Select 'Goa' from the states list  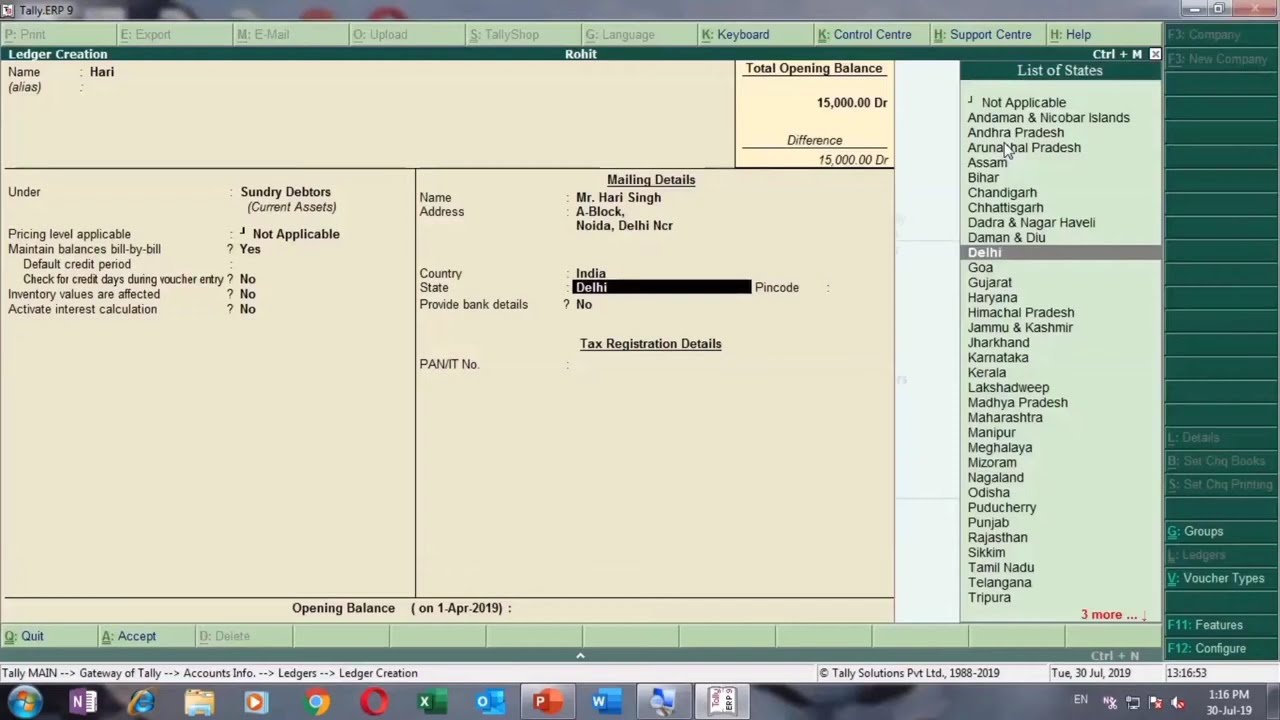point(980,267)
